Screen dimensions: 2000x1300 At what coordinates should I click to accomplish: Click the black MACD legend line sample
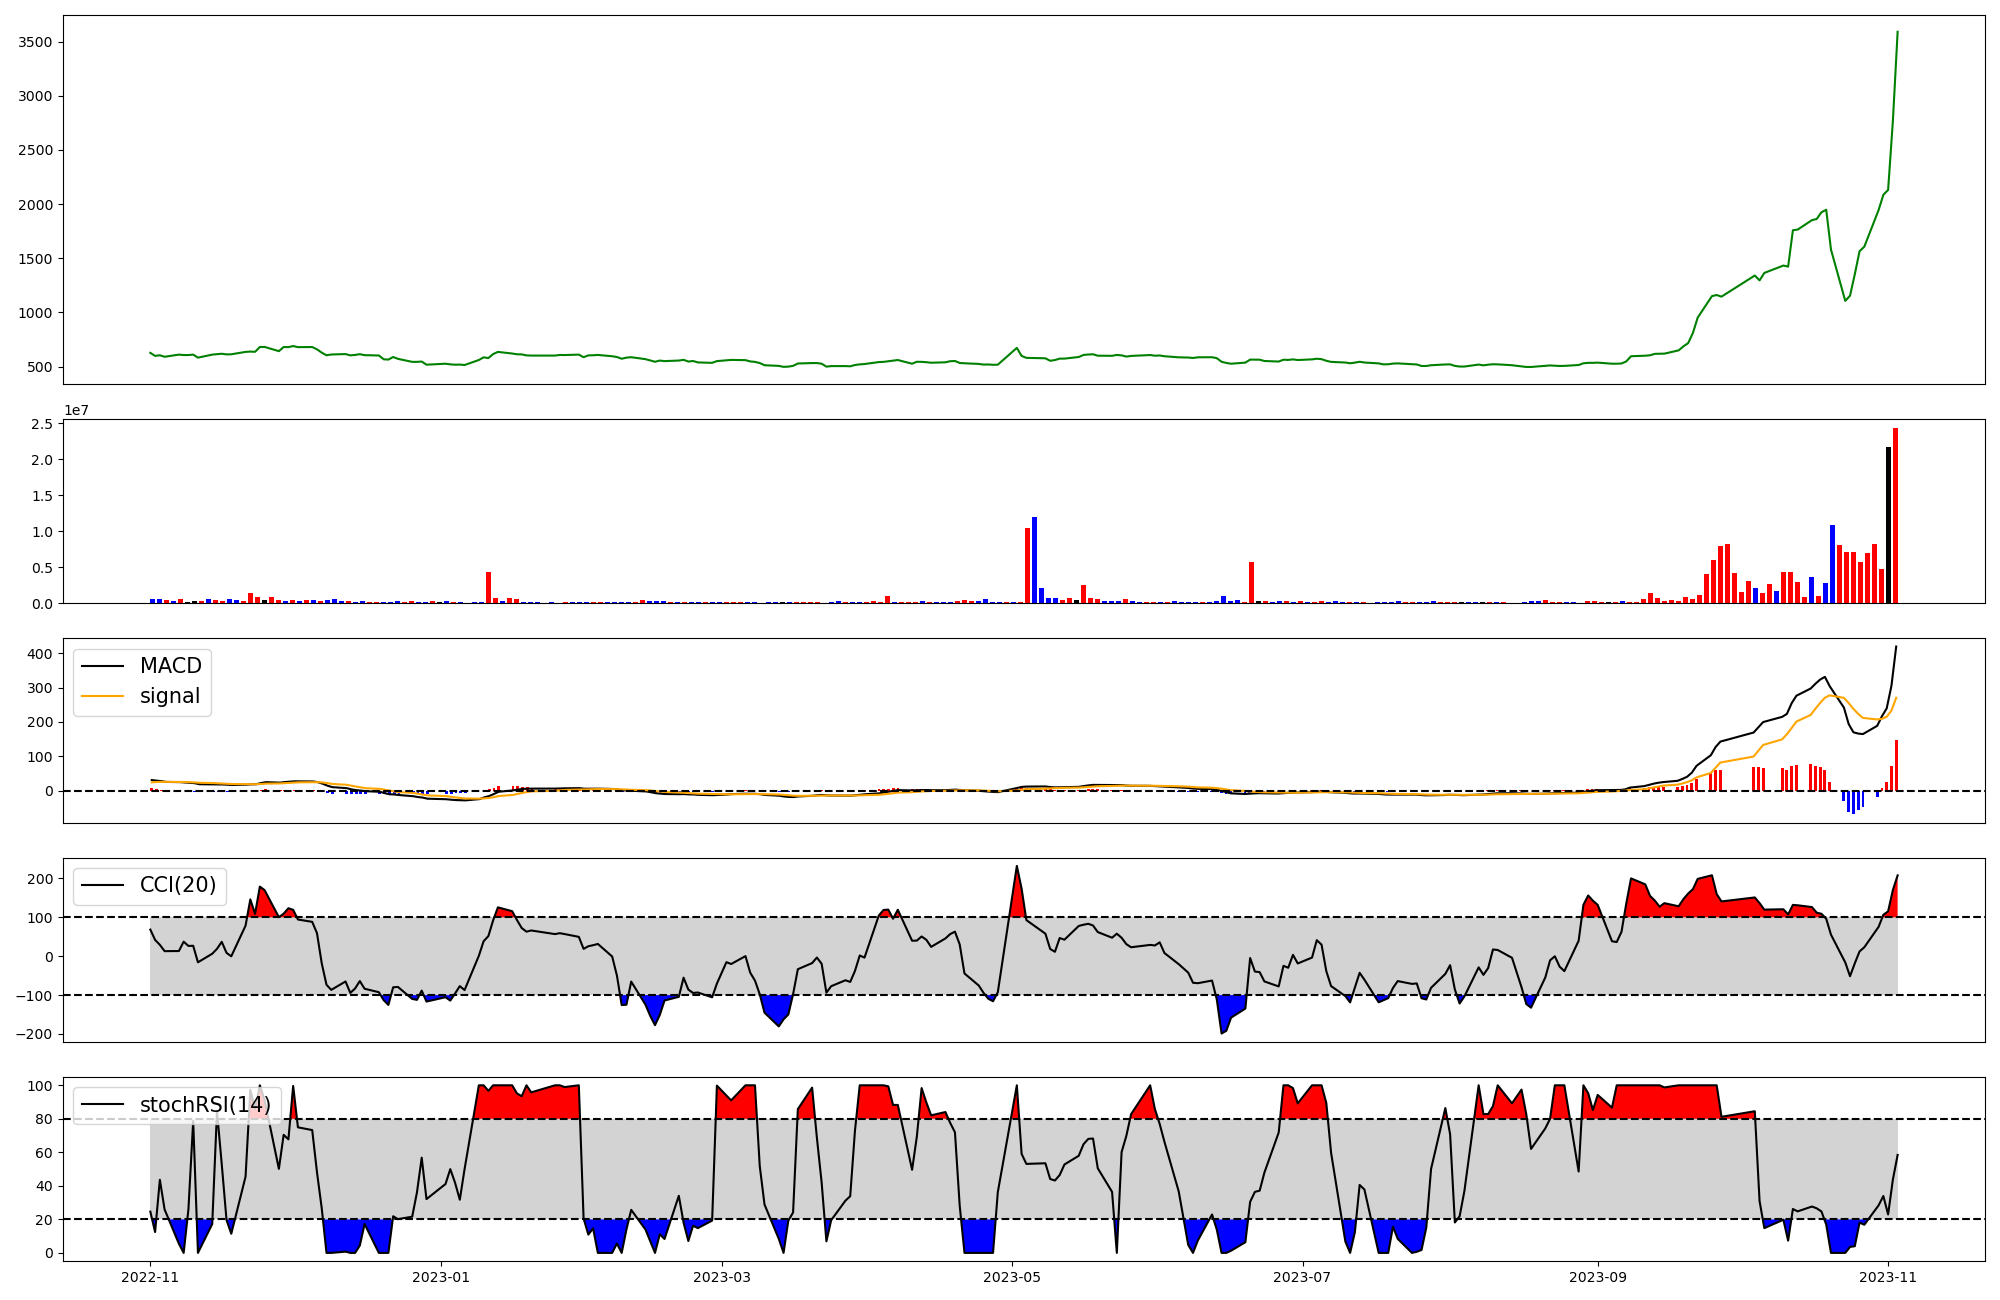tap(102, 666)
